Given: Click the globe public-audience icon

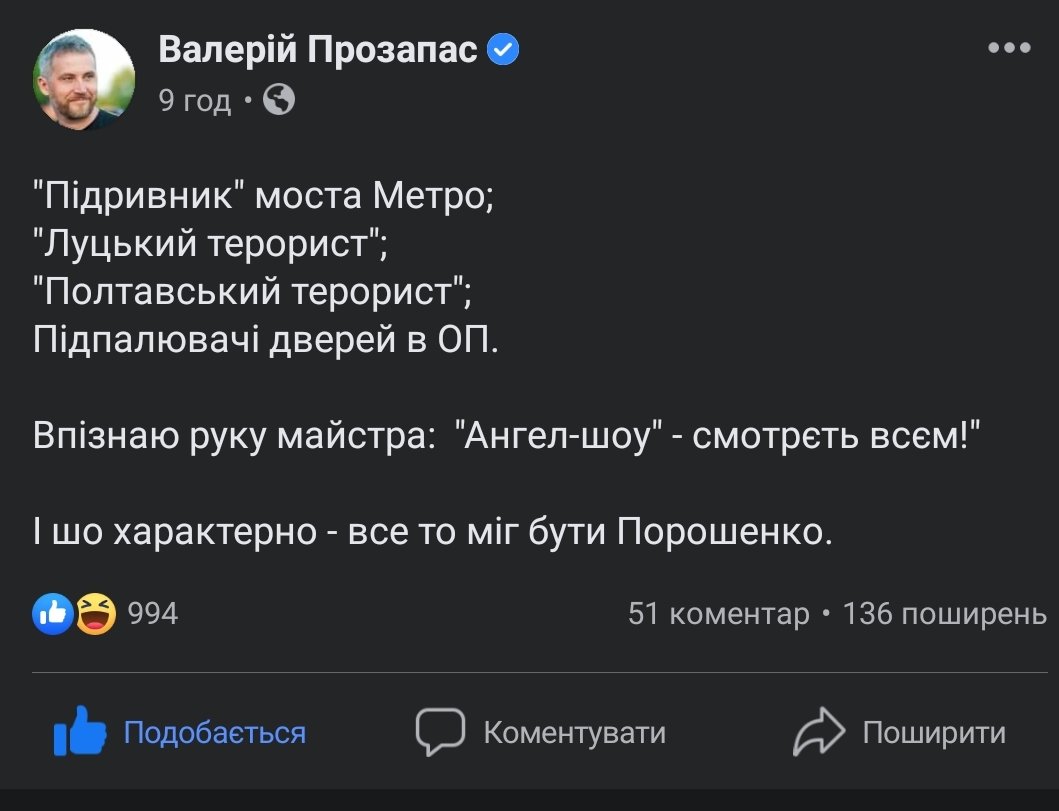Looking at the screenshot, I should click(278, 99).
